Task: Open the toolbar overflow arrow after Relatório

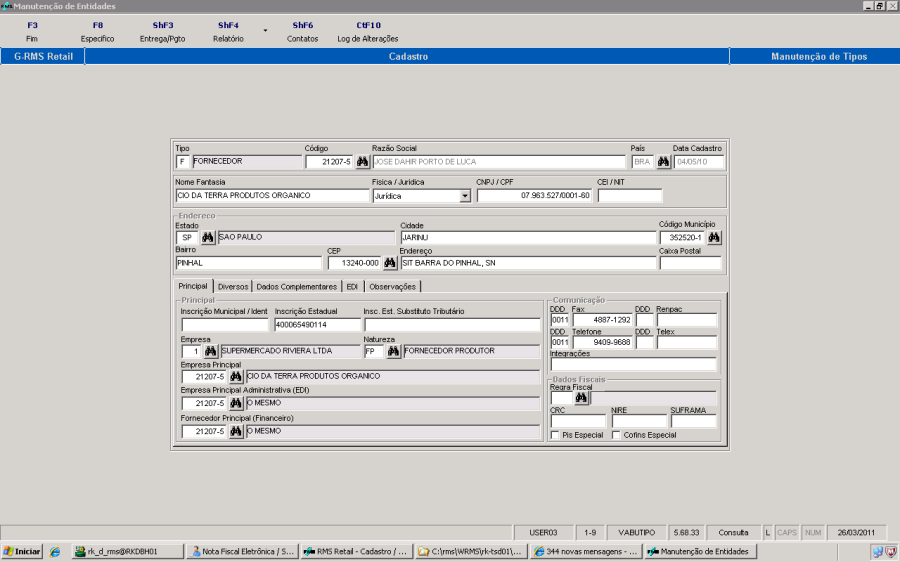Action: 265,30
